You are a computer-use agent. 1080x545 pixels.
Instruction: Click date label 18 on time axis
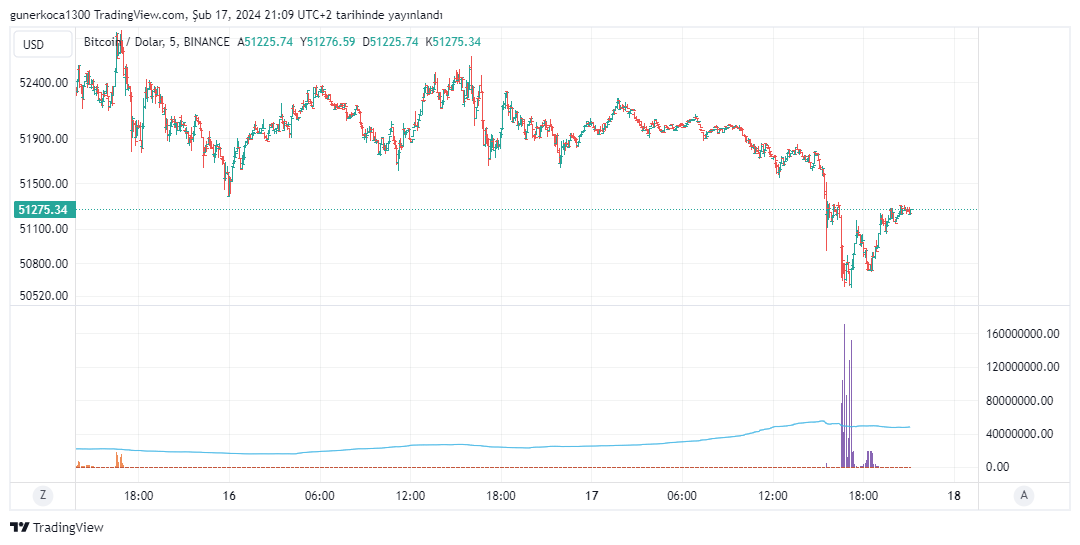953,495
